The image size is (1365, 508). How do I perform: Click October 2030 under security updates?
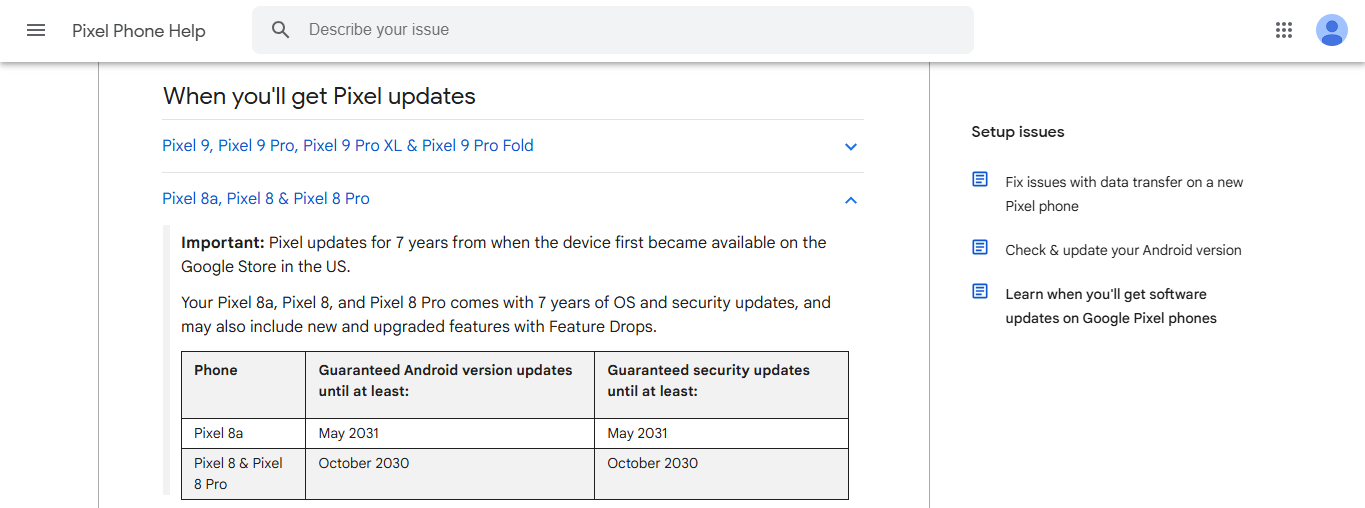tap(721, 474)
